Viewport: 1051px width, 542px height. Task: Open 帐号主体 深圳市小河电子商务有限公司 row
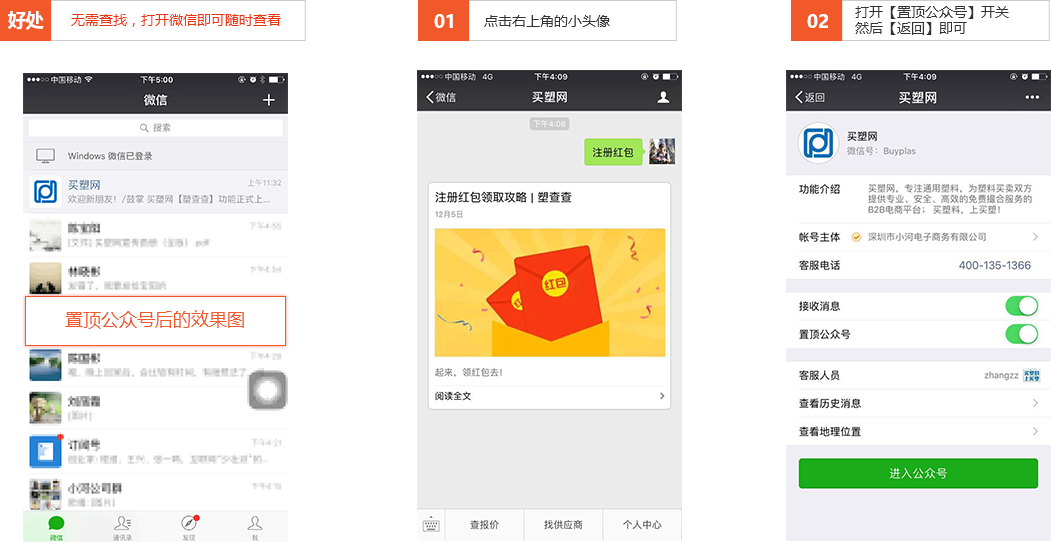(918, 237)
